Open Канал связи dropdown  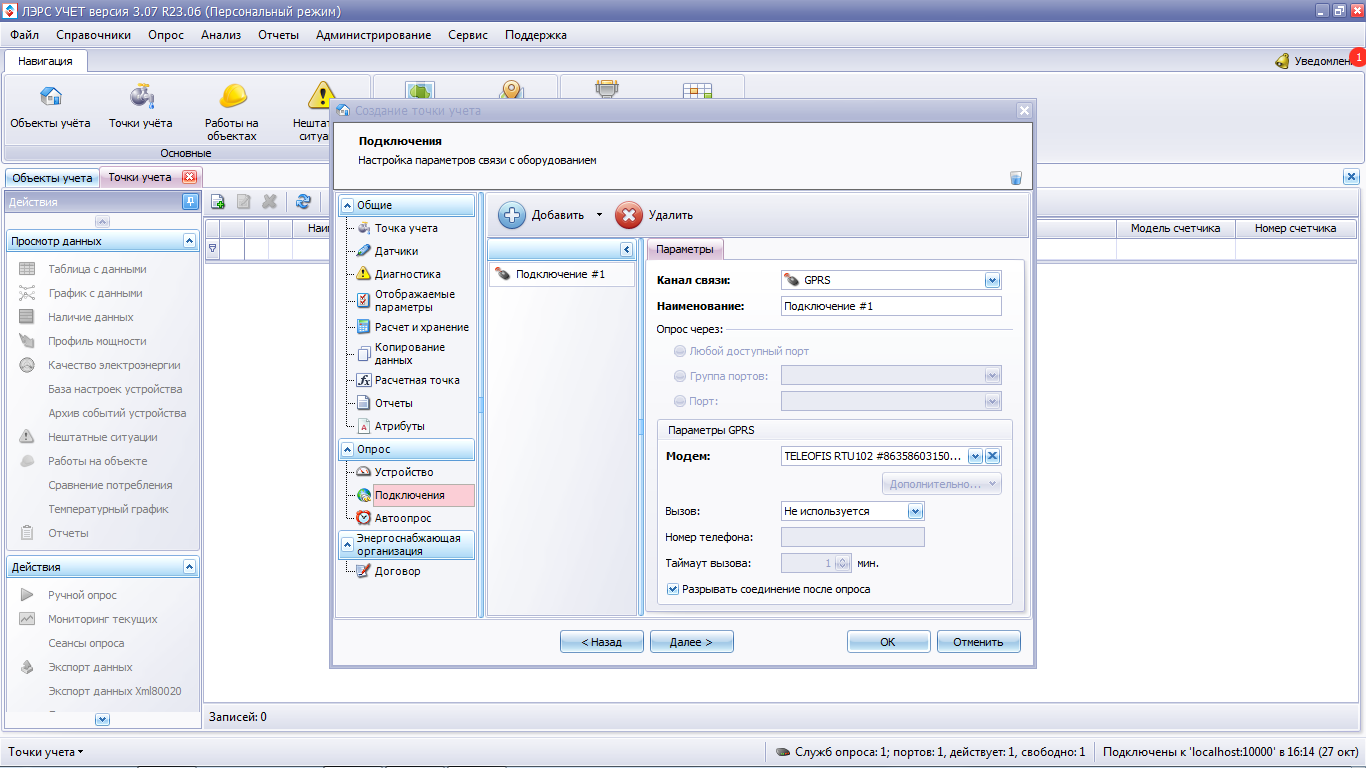click(992, 280)
